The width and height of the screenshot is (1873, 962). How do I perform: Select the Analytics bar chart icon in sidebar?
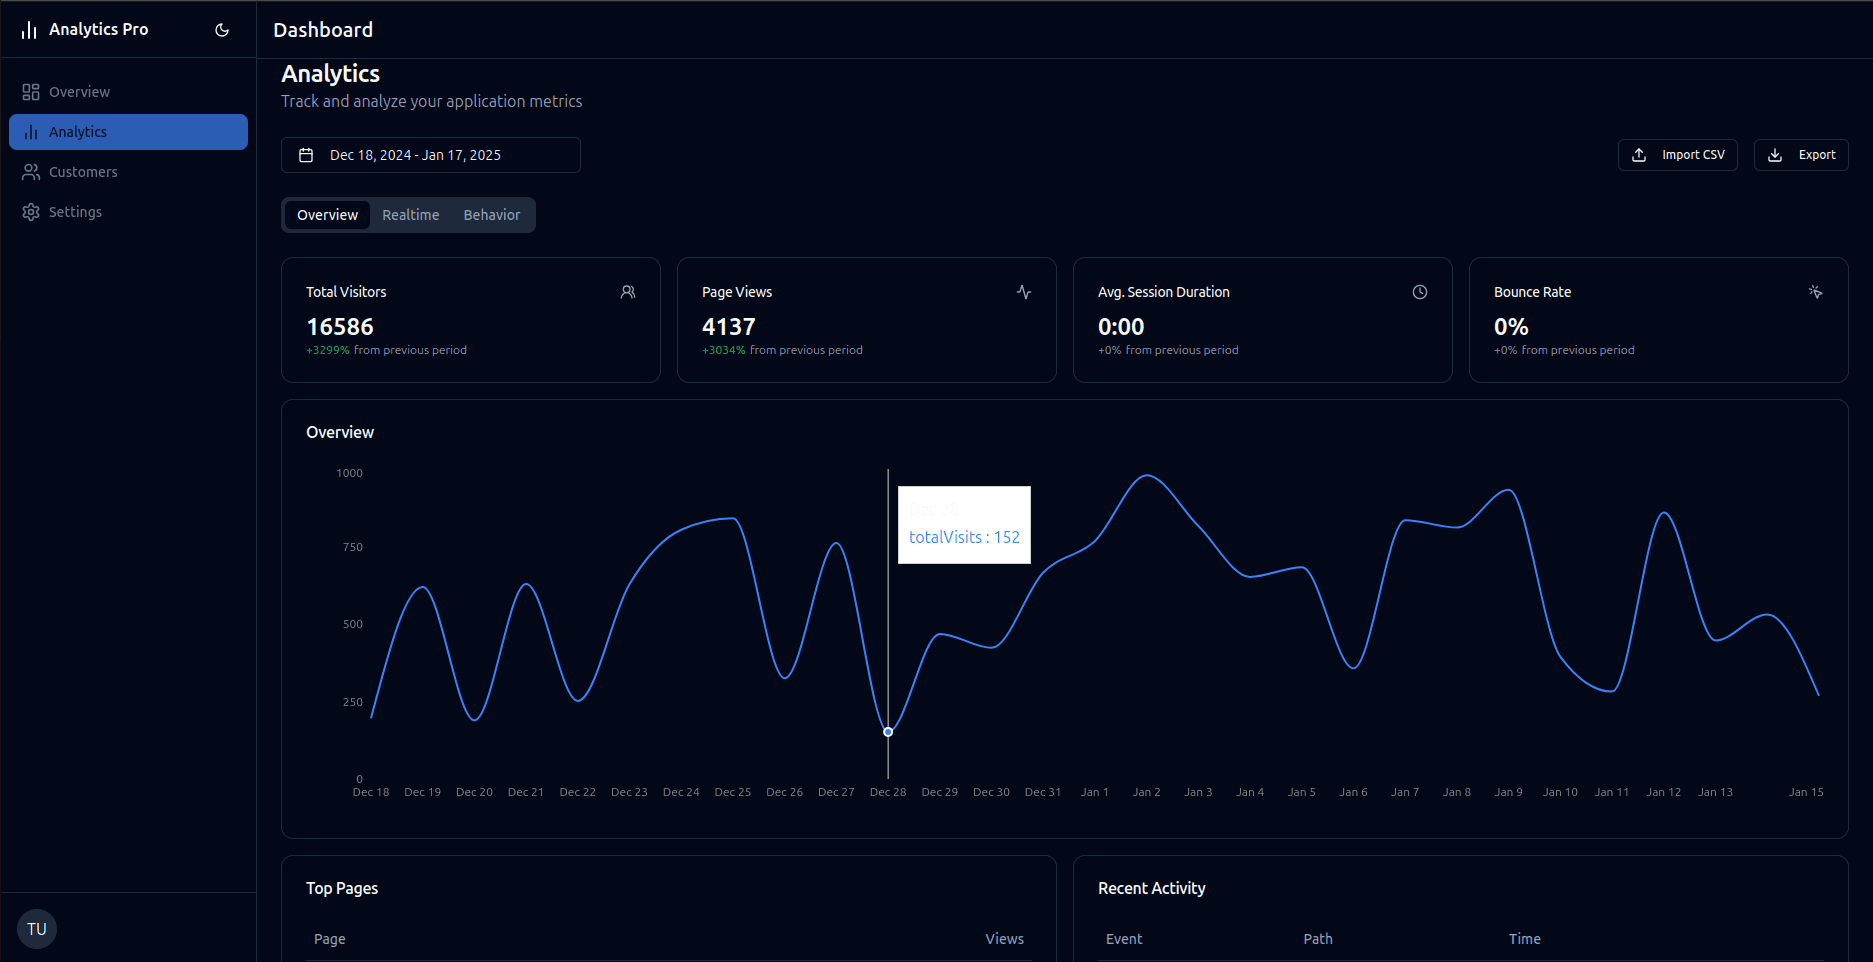[31, 131]
